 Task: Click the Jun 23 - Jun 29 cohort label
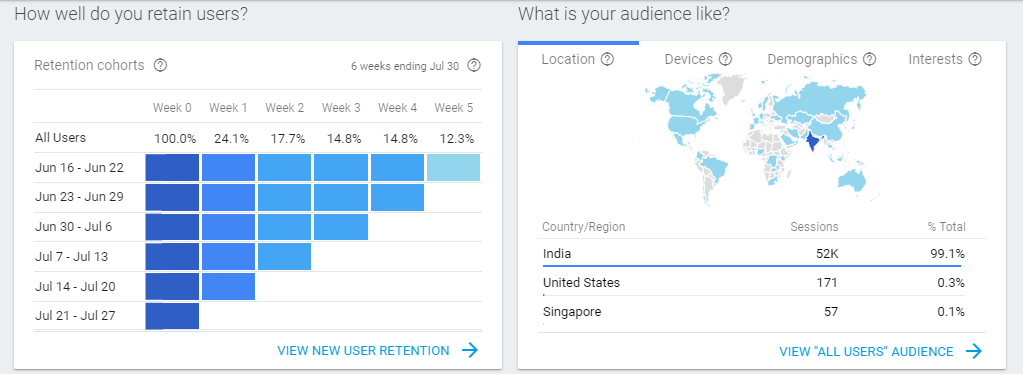[79, 196]
